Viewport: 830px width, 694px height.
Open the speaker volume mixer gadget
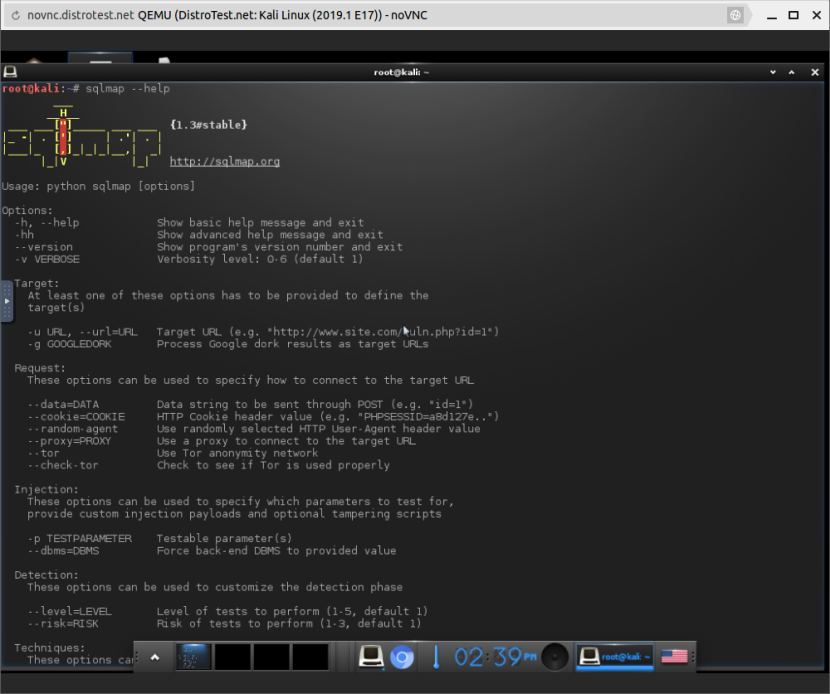pos(555,657)
